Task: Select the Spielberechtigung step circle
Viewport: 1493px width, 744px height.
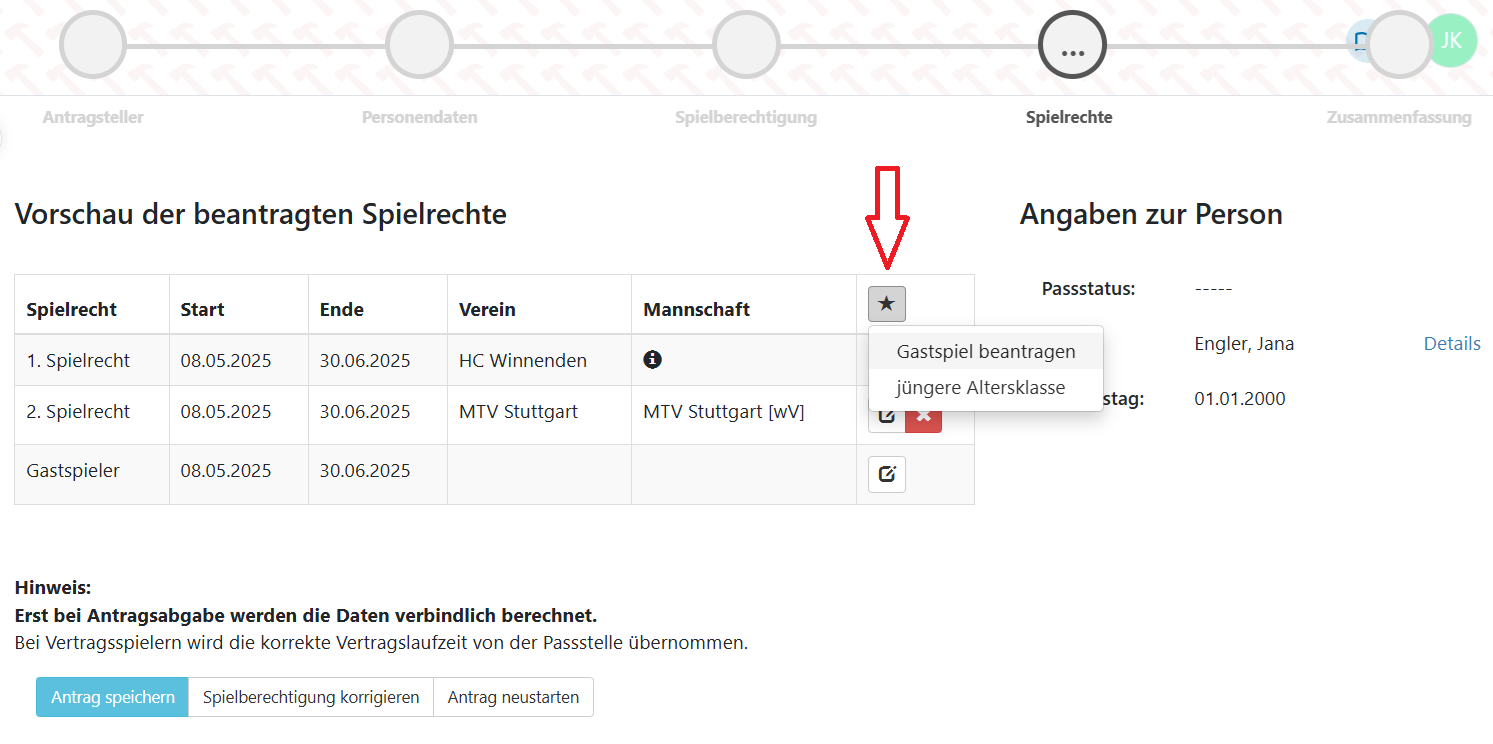Action: 746,45
